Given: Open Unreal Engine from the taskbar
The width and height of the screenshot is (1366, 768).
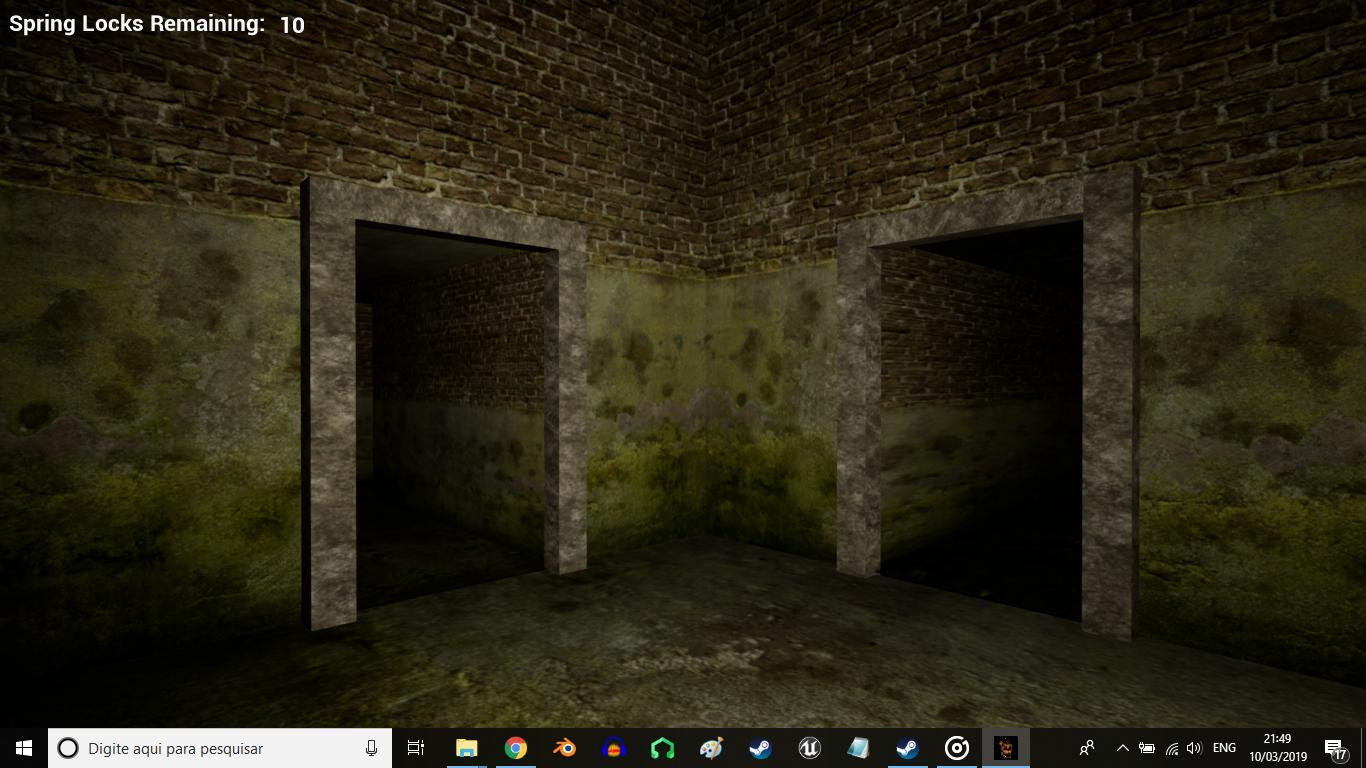Looking at the screenshot, I should [809, 748].
